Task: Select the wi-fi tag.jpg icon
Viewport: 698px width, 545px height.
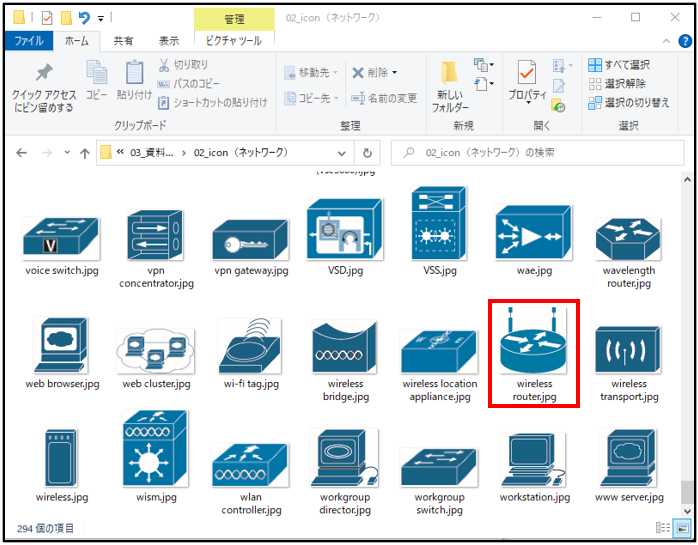Action: point(251,346)
